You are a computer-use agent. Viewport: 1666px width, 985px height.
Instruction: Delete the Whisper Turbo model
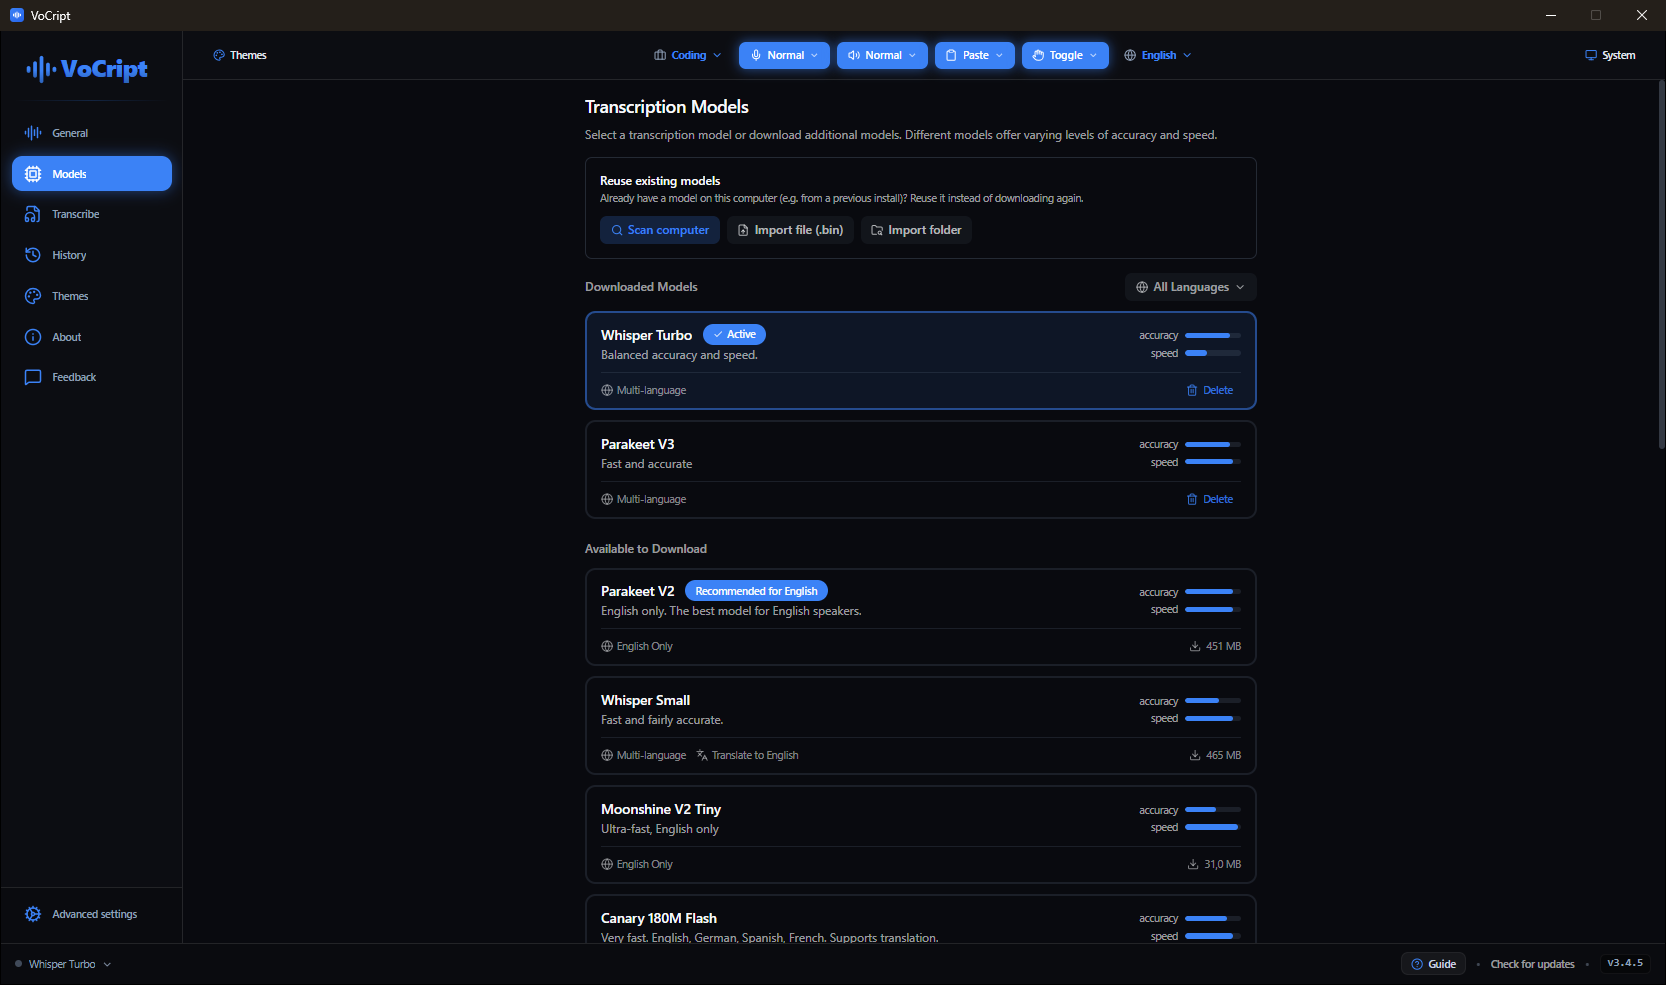pos(1210,390)
